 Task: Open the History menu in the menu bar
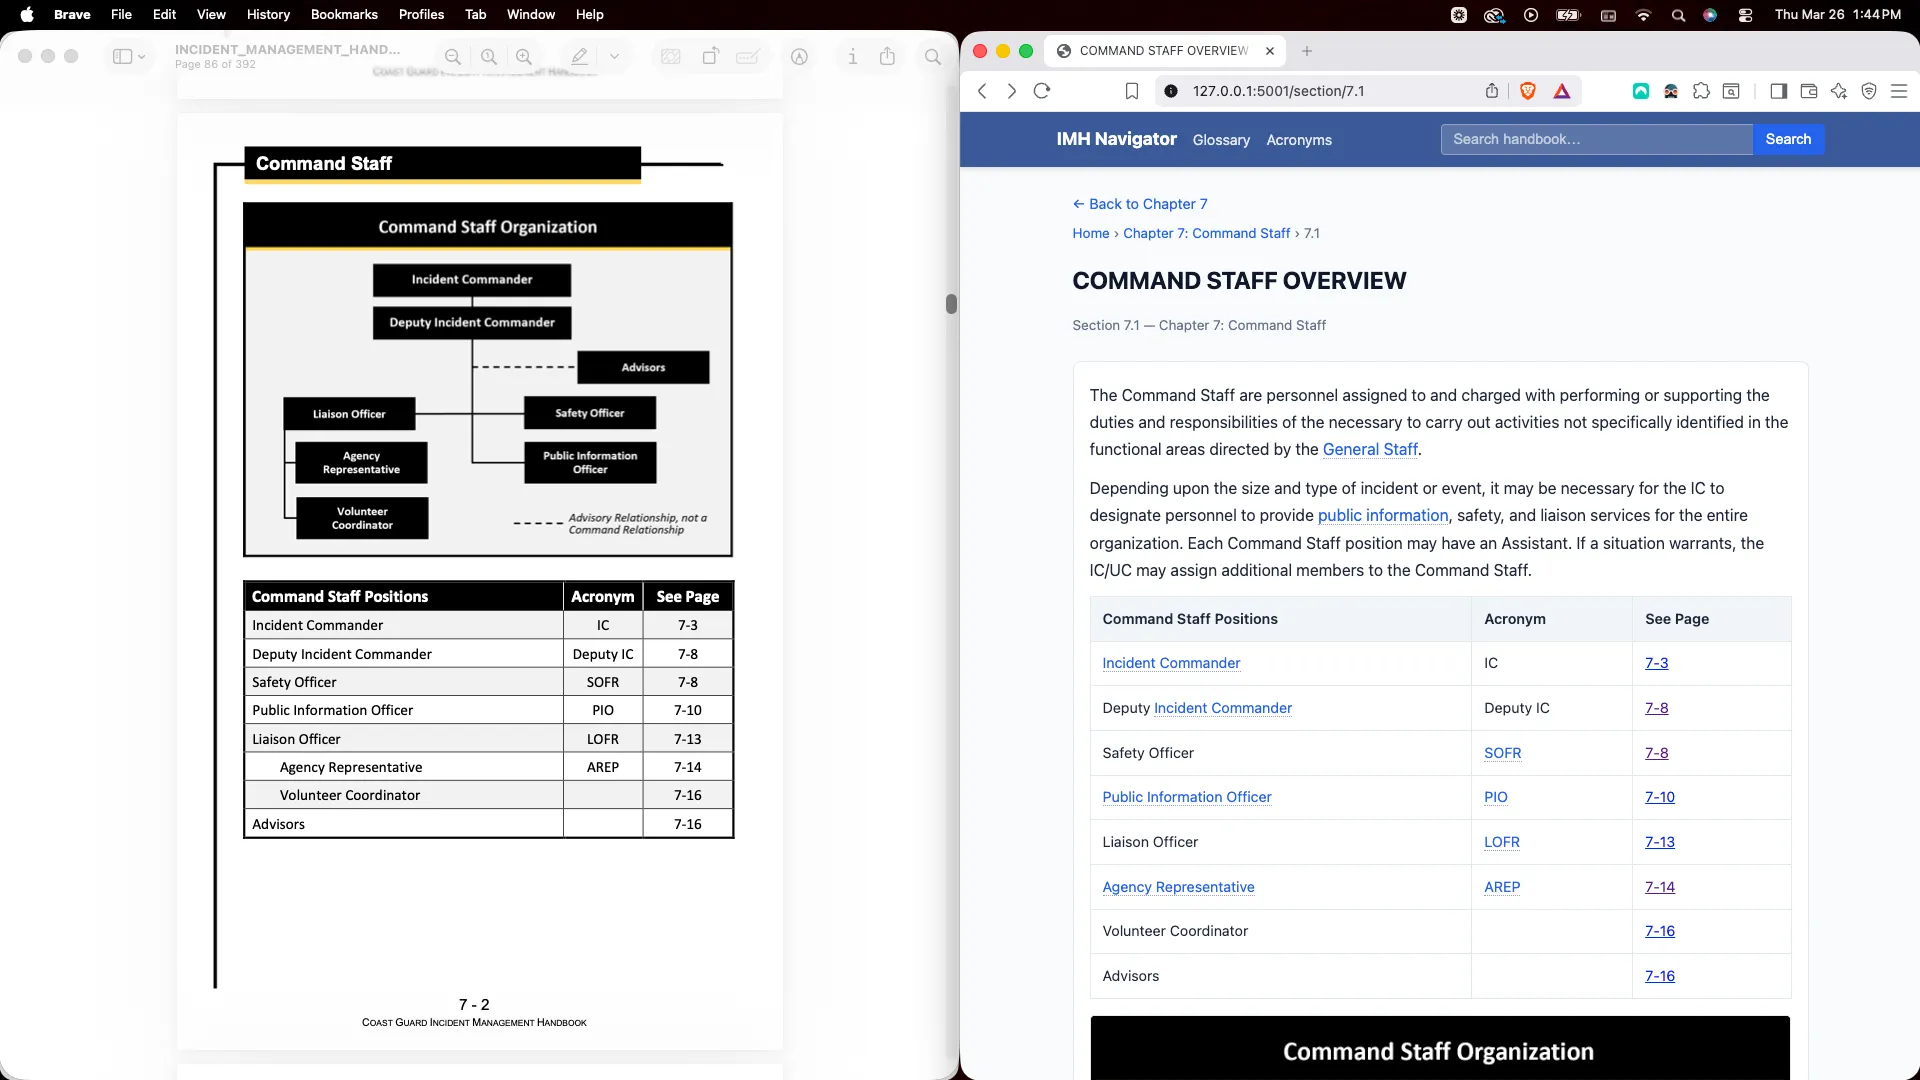coord(268,15)
